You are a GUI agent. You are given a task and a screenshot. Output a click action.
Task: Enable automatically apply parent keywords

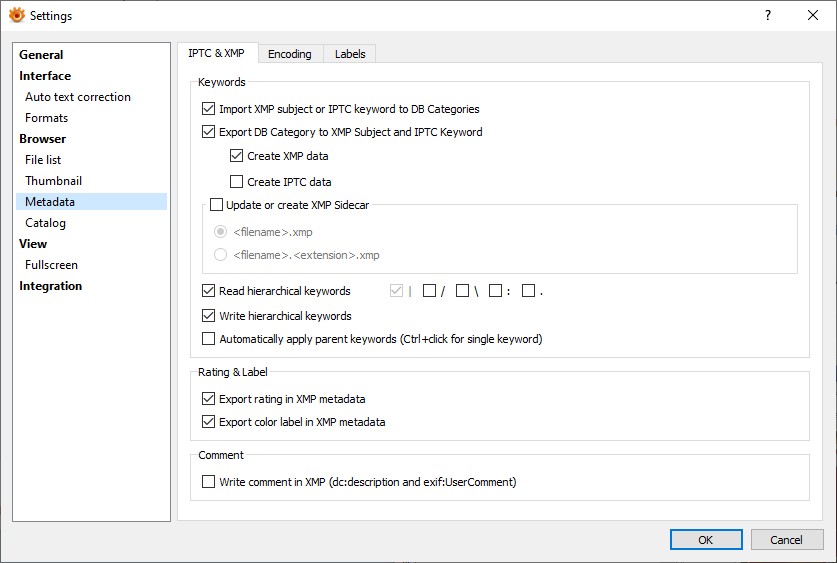[x=209, y=339]
